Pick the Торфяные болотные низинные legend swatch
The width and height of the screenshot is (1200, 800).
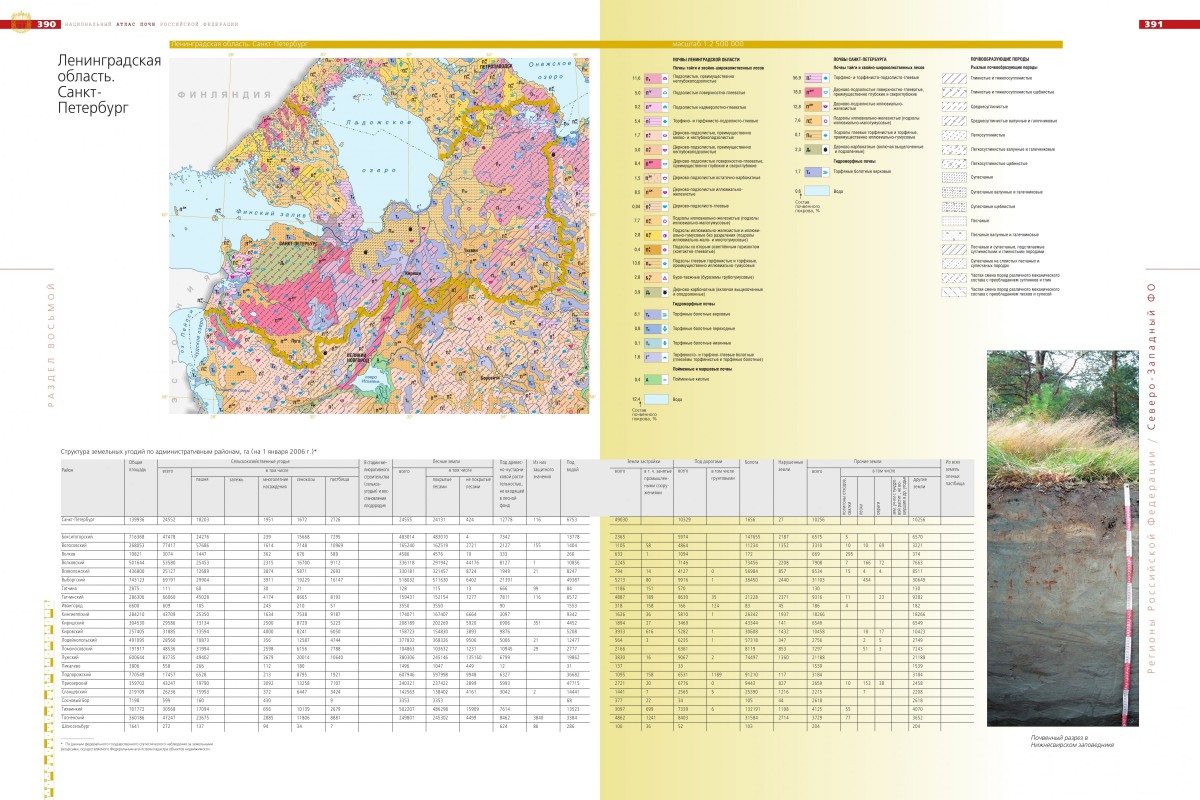tap(655, 342)
